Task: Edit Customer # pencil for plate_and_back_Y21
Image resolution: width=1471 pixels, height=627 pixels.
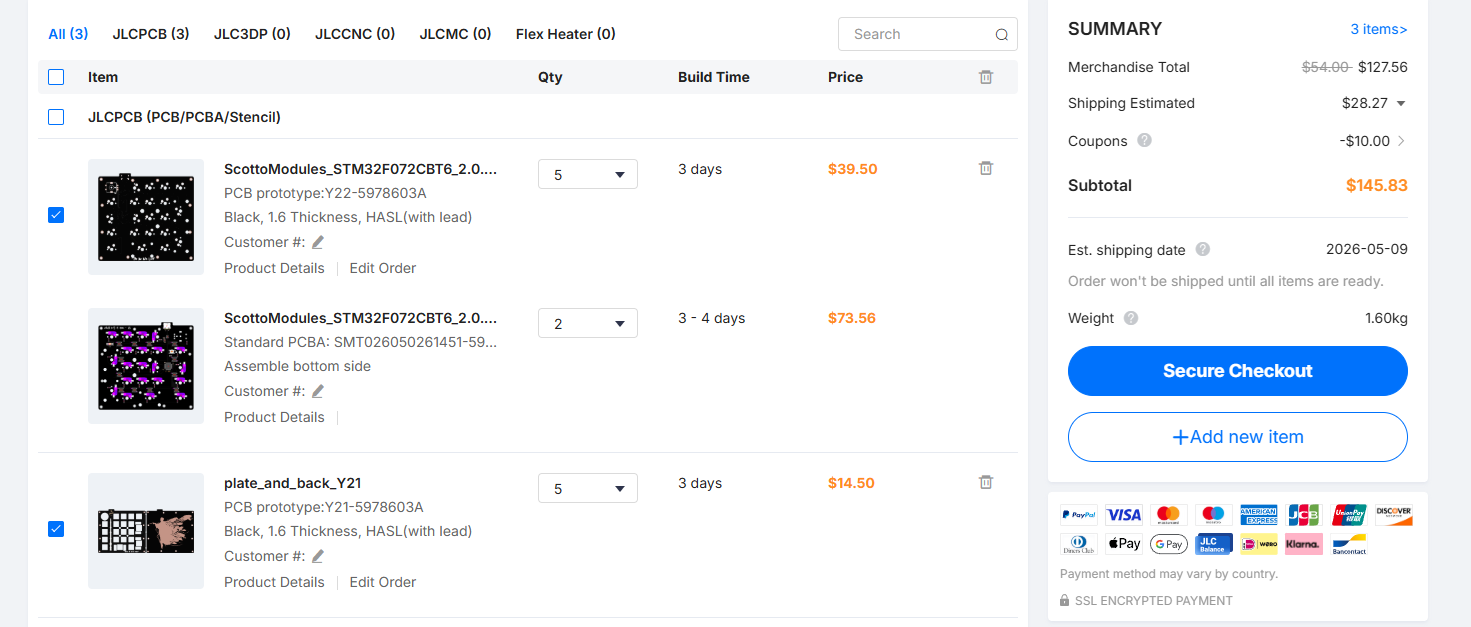Action: 318,556
